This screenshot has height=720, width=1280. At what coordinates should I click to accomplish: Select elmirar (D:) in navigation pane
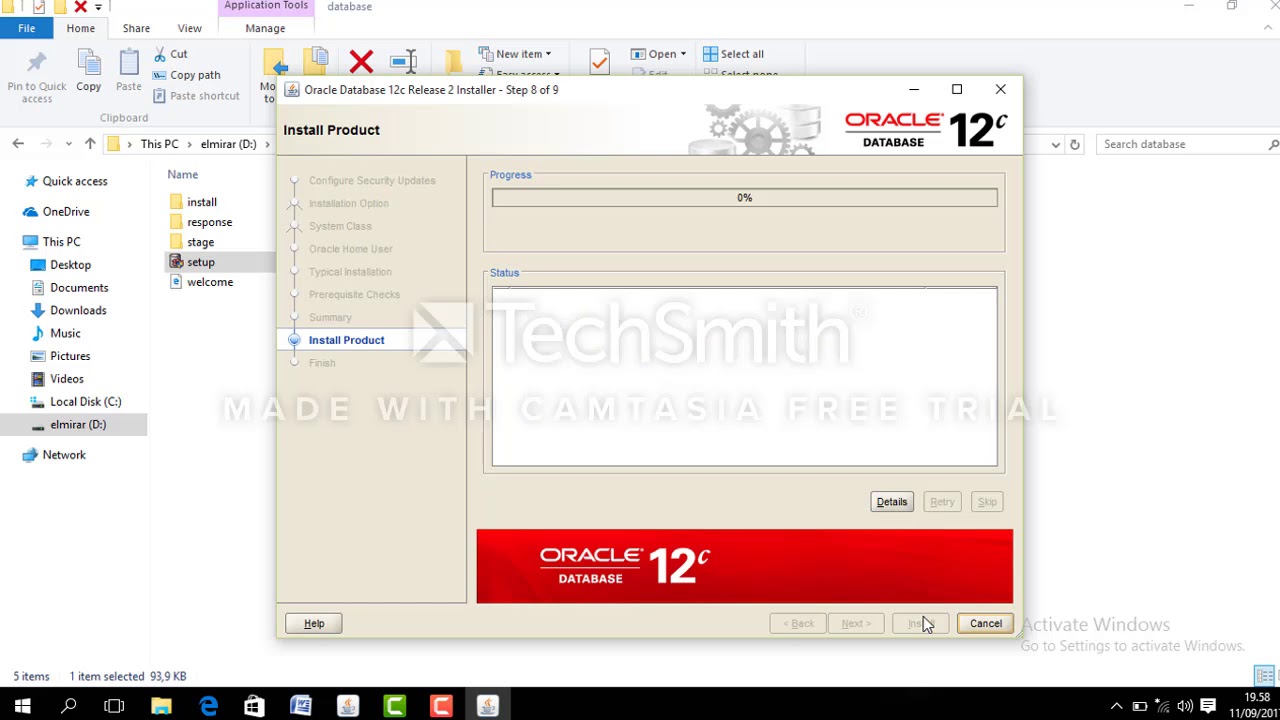click(x=78, y=424)
